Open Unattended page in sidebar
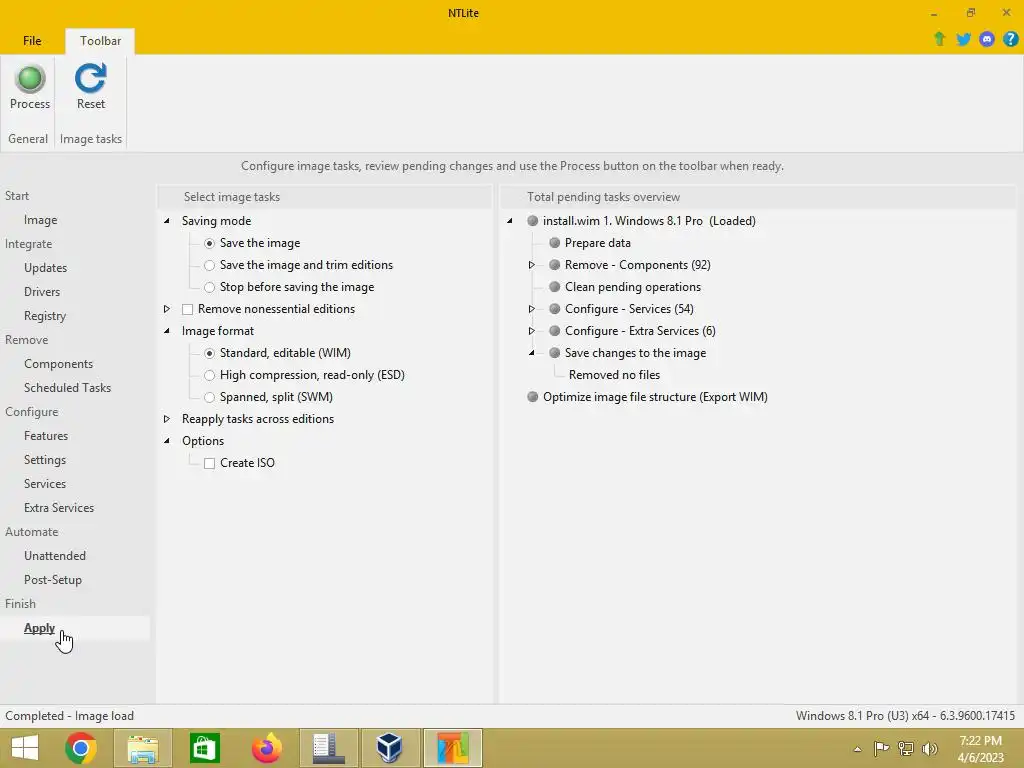This screenshot has width=1024, height=768. coord(54,556)
